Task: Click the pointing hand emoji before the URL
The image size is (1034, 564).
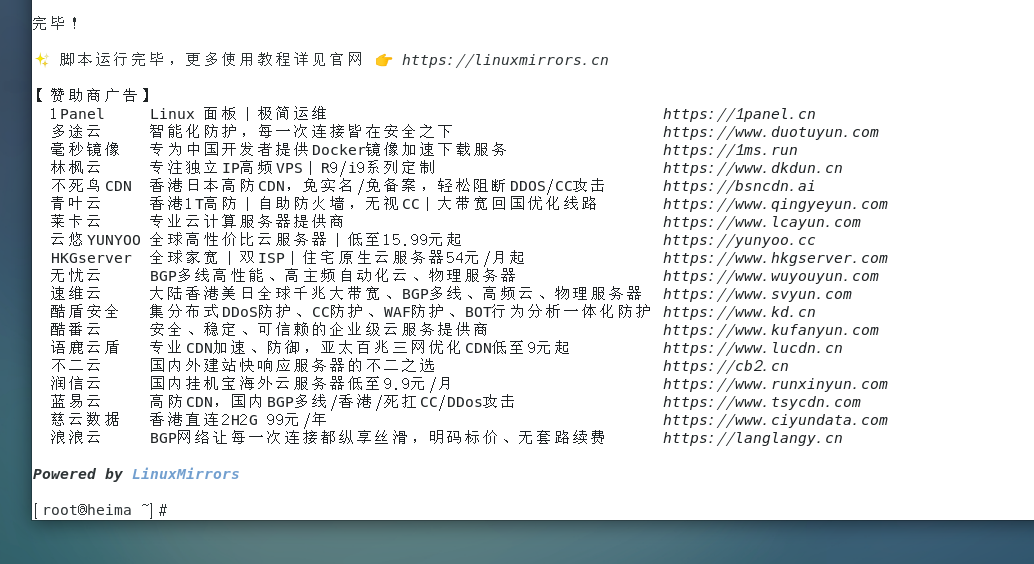Action: (x=384, y=60)
